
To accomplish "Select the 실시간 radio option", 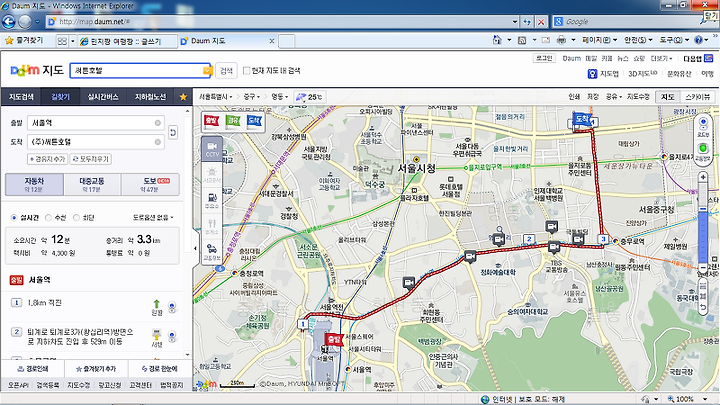I will click(14, 218).
